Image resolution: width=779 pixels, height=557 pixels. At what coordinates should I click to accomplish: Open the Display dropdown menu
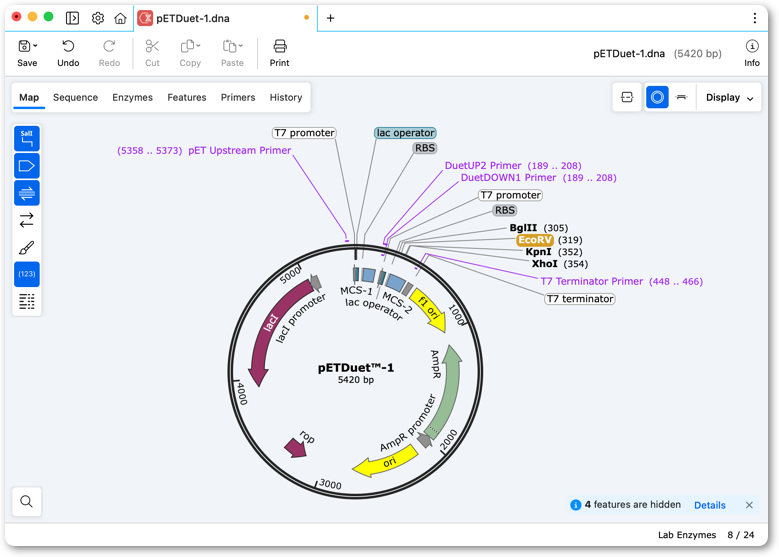729,97
